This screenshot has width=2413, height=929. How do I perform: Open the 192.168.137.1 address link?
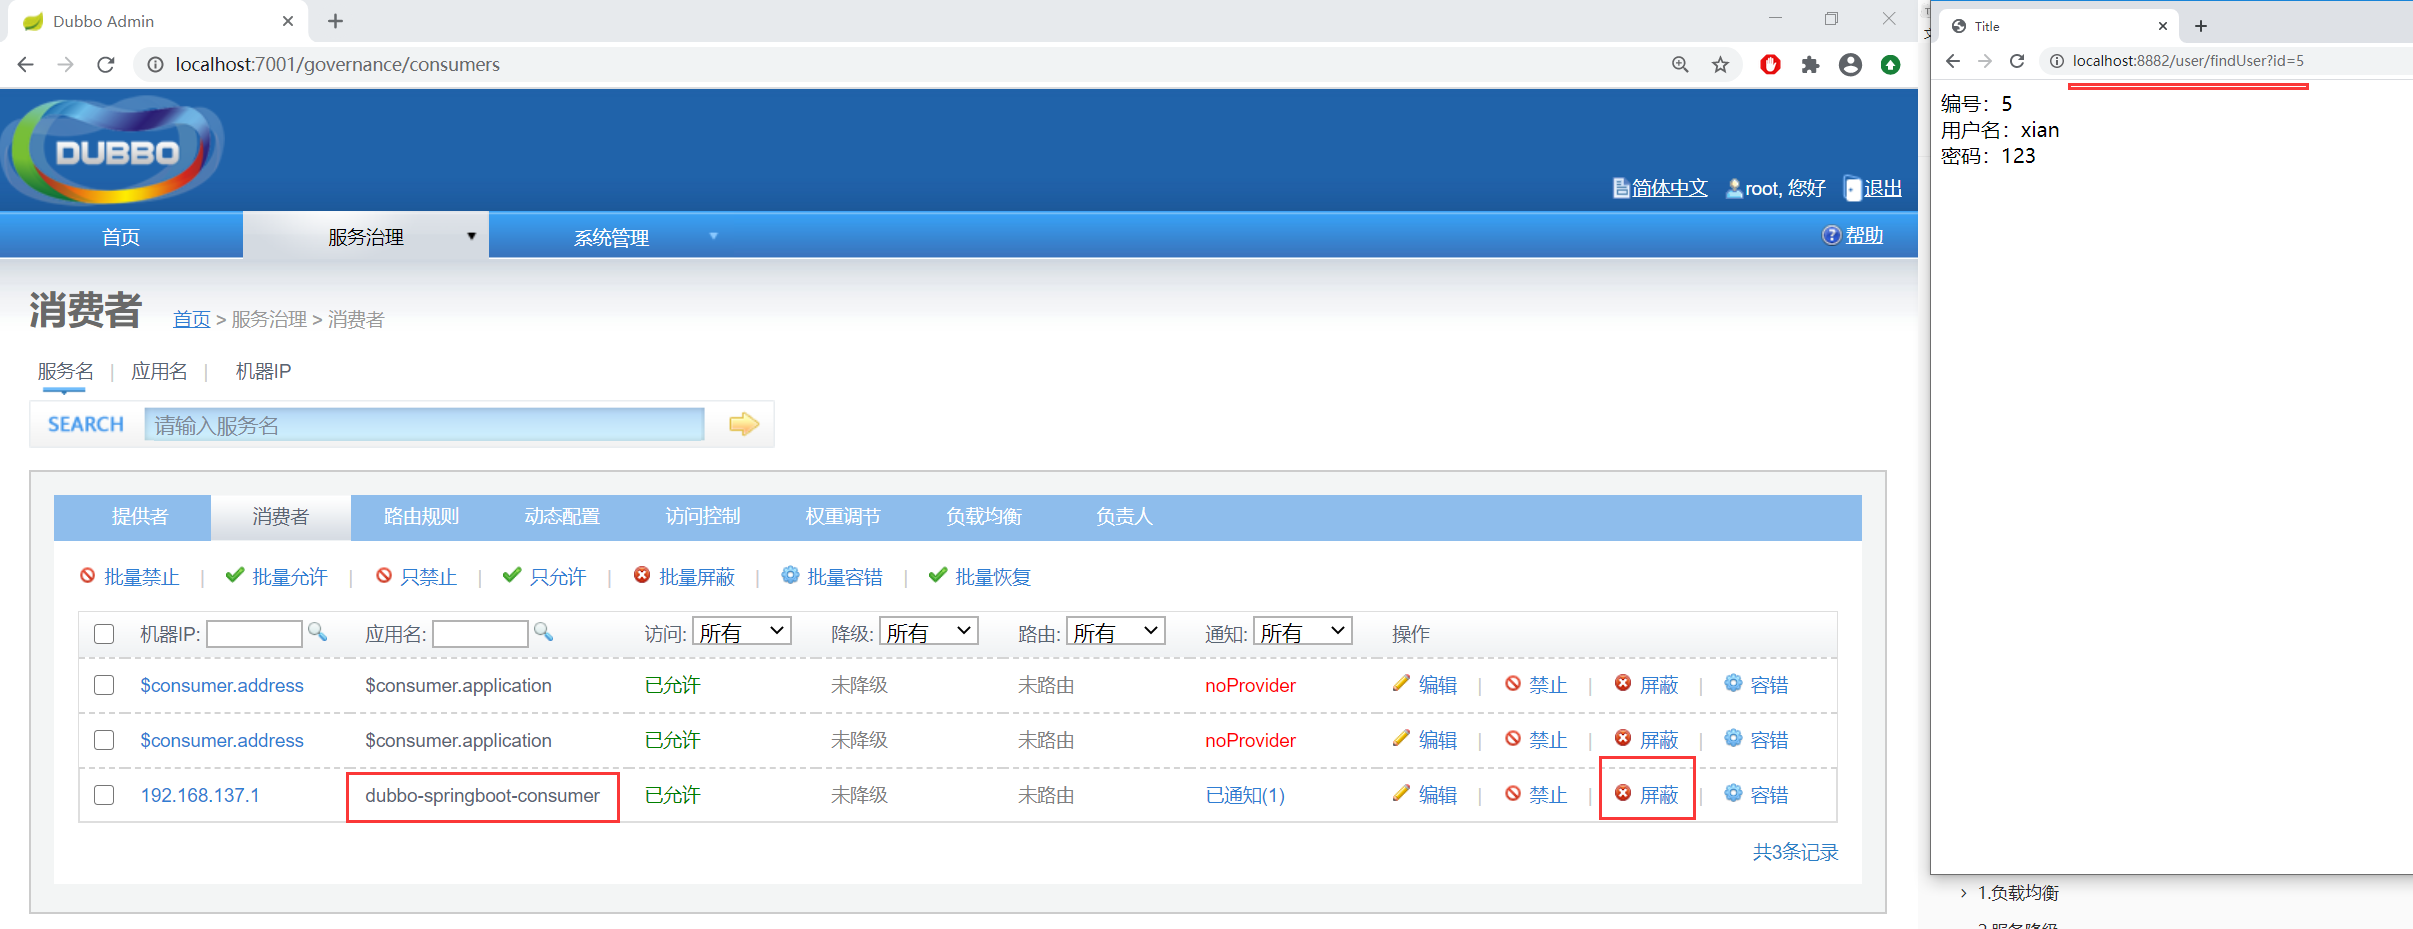pos(200,795)
